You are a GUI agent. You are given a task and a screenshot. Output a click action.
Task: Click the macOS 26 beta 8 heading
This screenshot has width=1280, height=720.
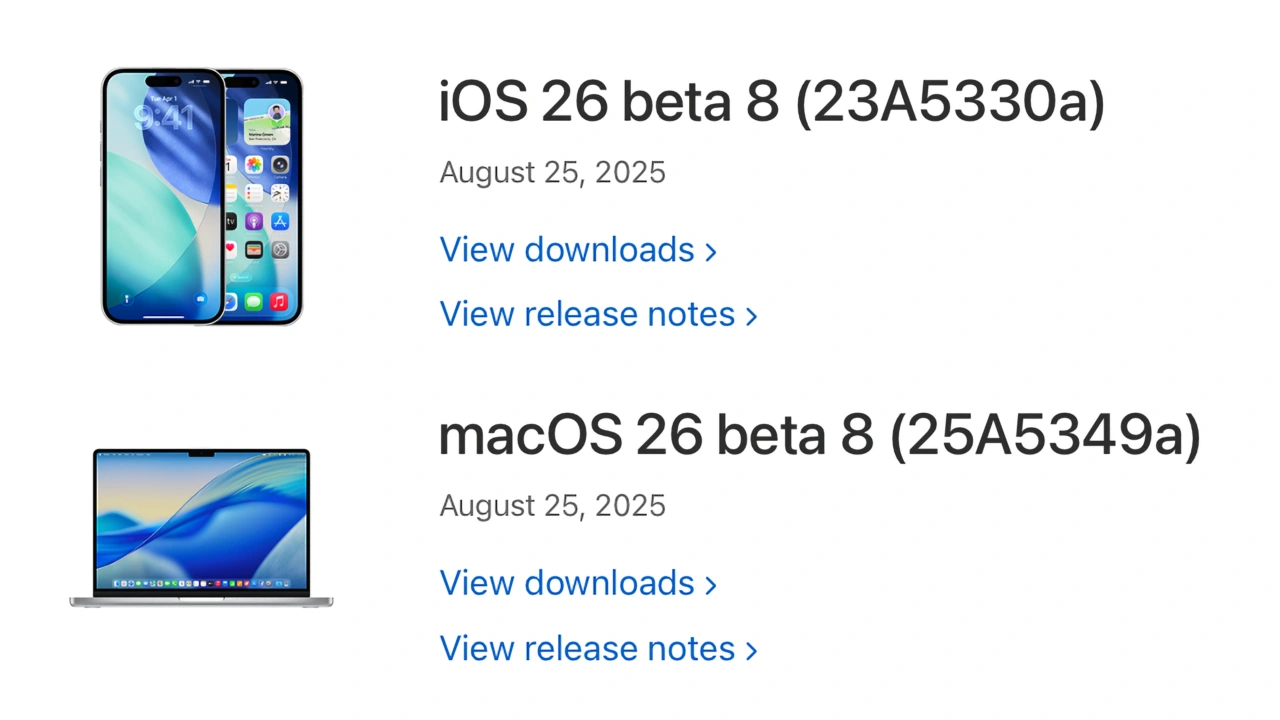tap(819, 437)
